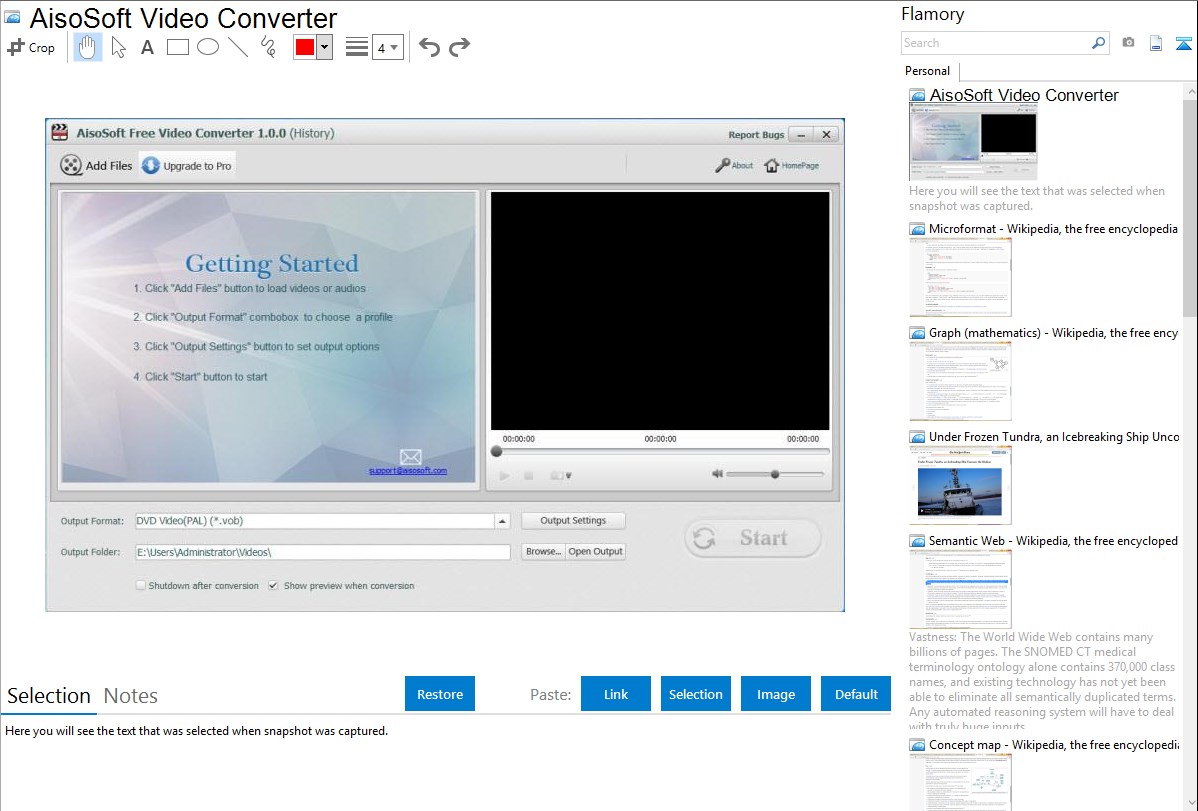This screenshot has width=1198, height=811.
Task: Select the Crop tool
Action: pyautogui.click(x=31, y=47)
